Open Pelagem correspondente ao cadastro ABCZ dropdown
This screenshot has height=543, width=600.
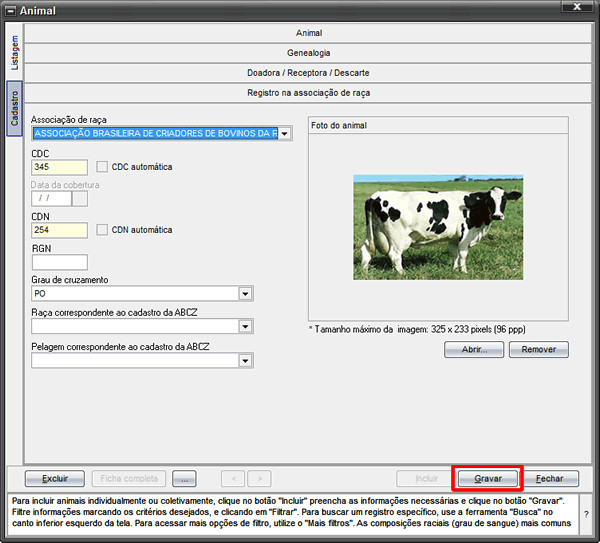coord(245,360)
